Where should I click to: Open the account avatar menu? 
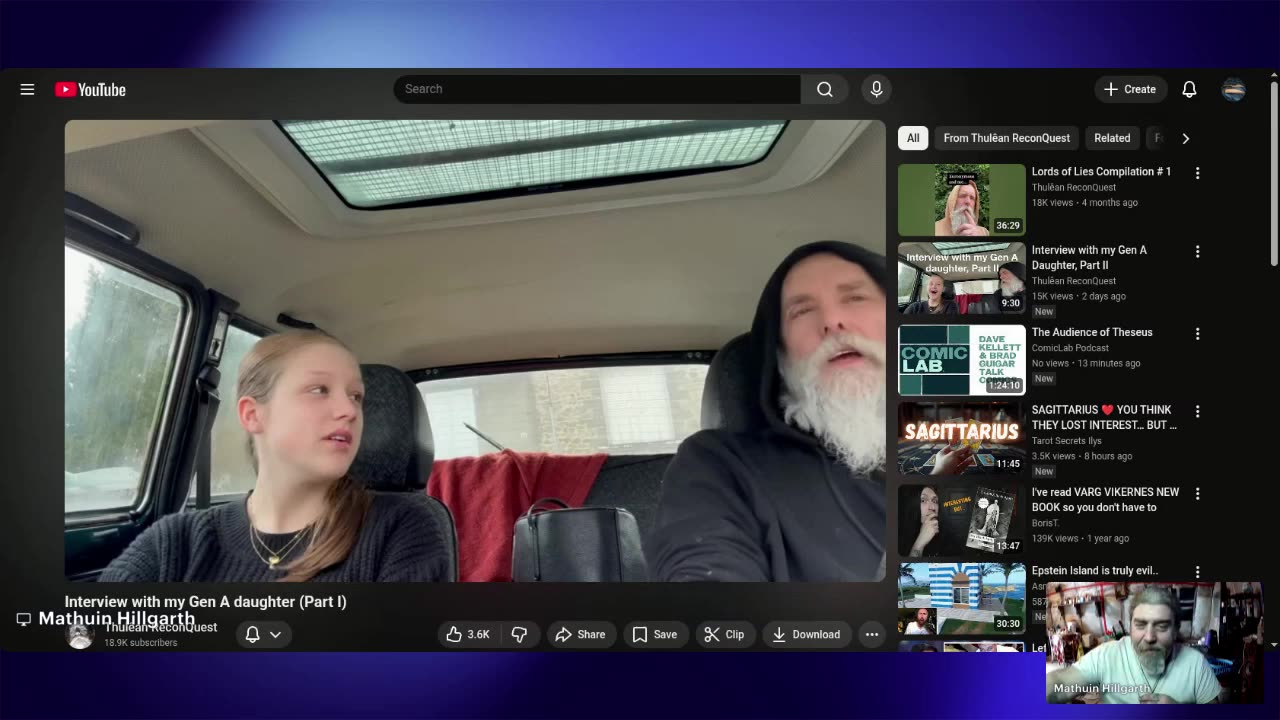tap(1233, 89)
